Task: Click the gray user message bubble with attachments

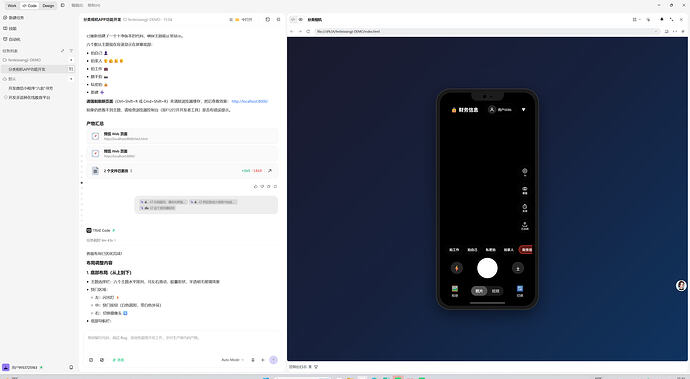Action: click(206, 205)
